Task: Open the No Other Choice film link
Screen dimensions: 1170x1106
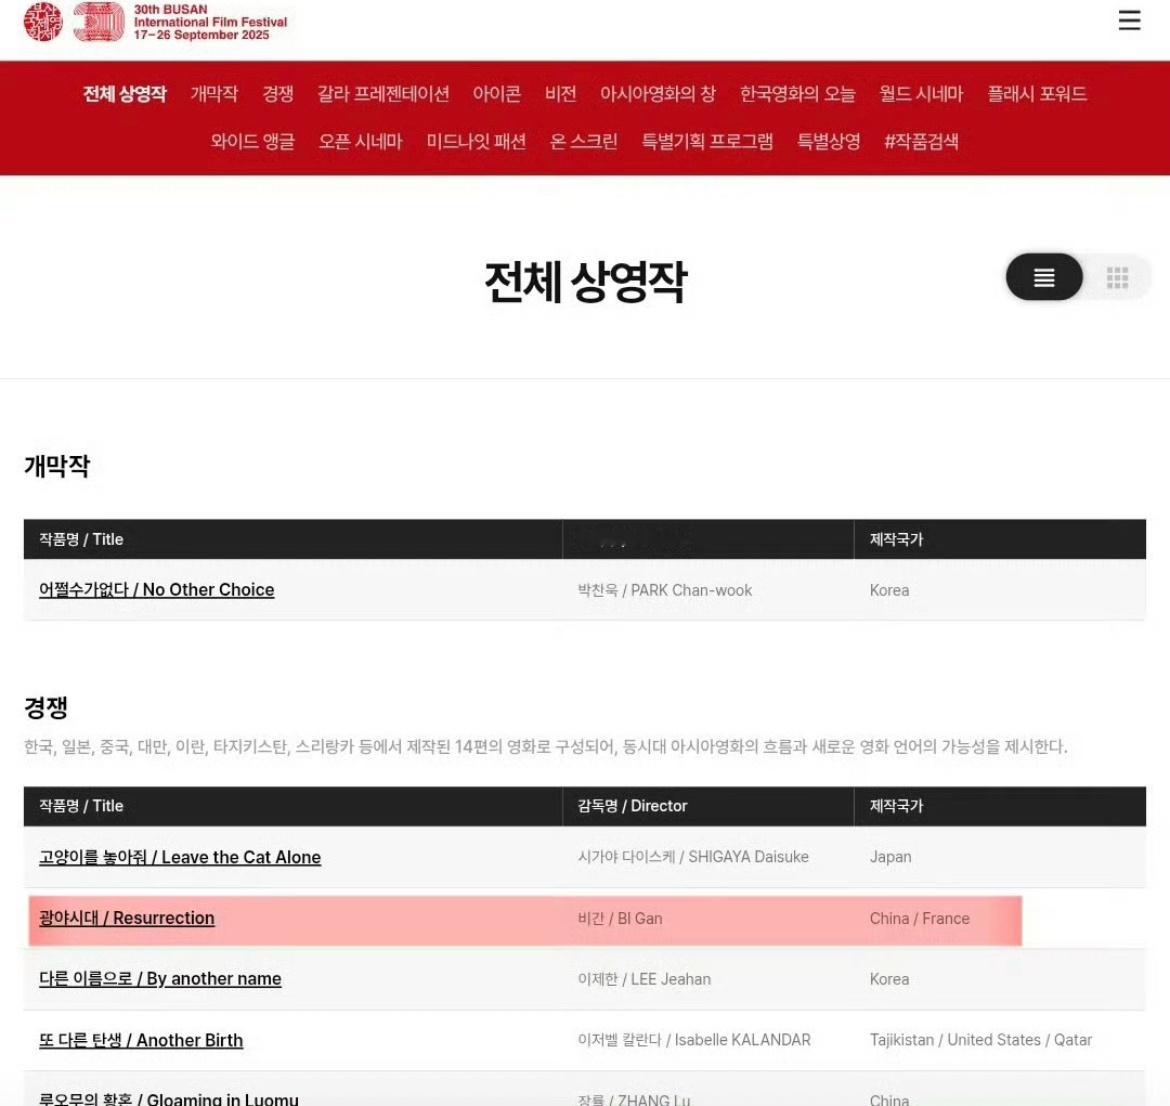Action: 157,590
